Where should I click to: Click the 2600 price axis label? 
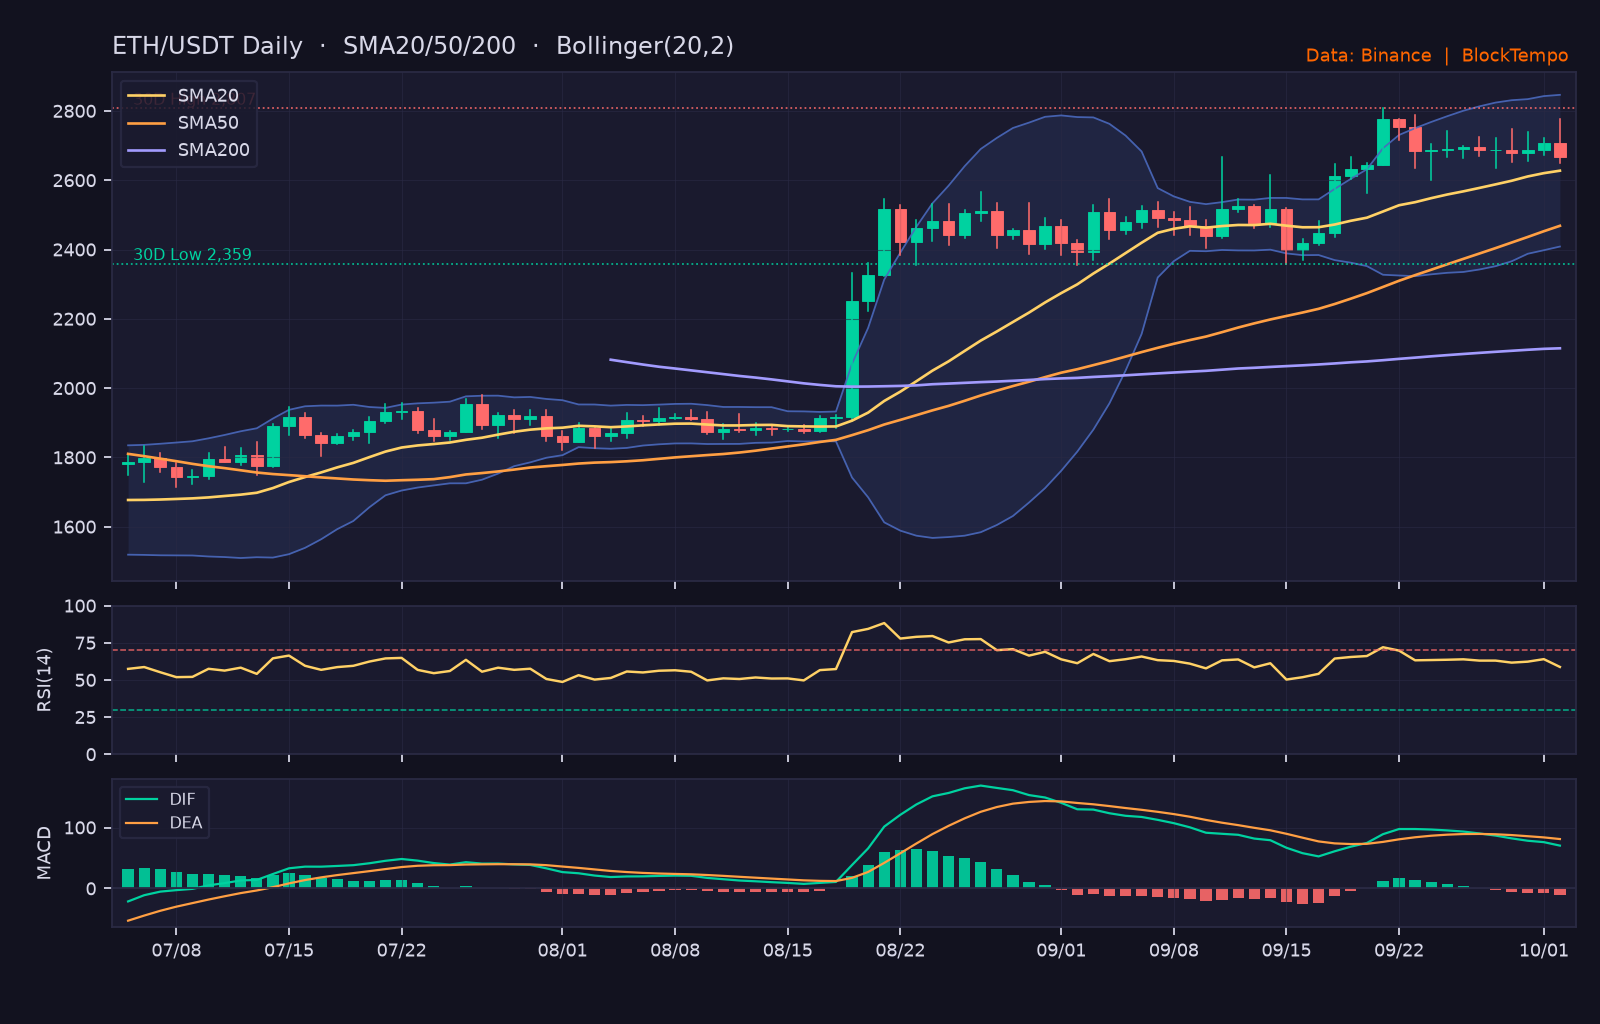point(75,181)
